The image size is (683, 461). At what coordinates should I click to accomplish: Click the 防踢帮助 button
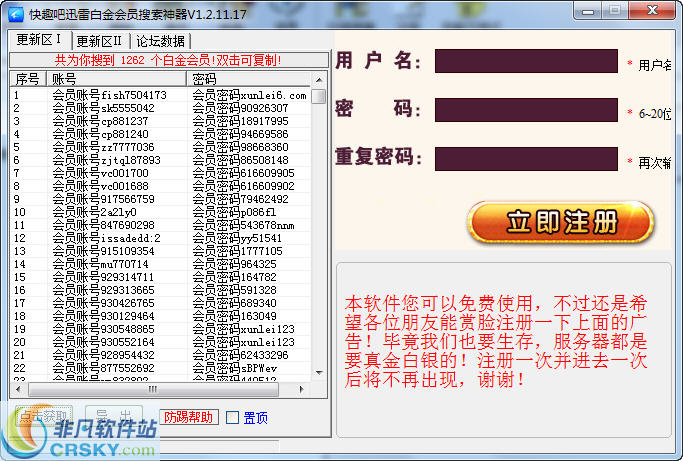point(189,417)
